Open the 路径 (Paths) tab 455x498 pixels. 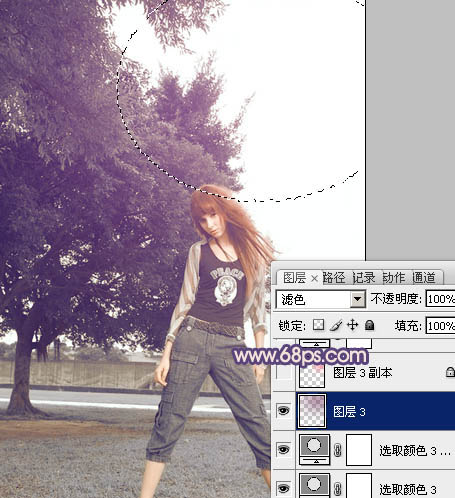[x=334, y=278]
